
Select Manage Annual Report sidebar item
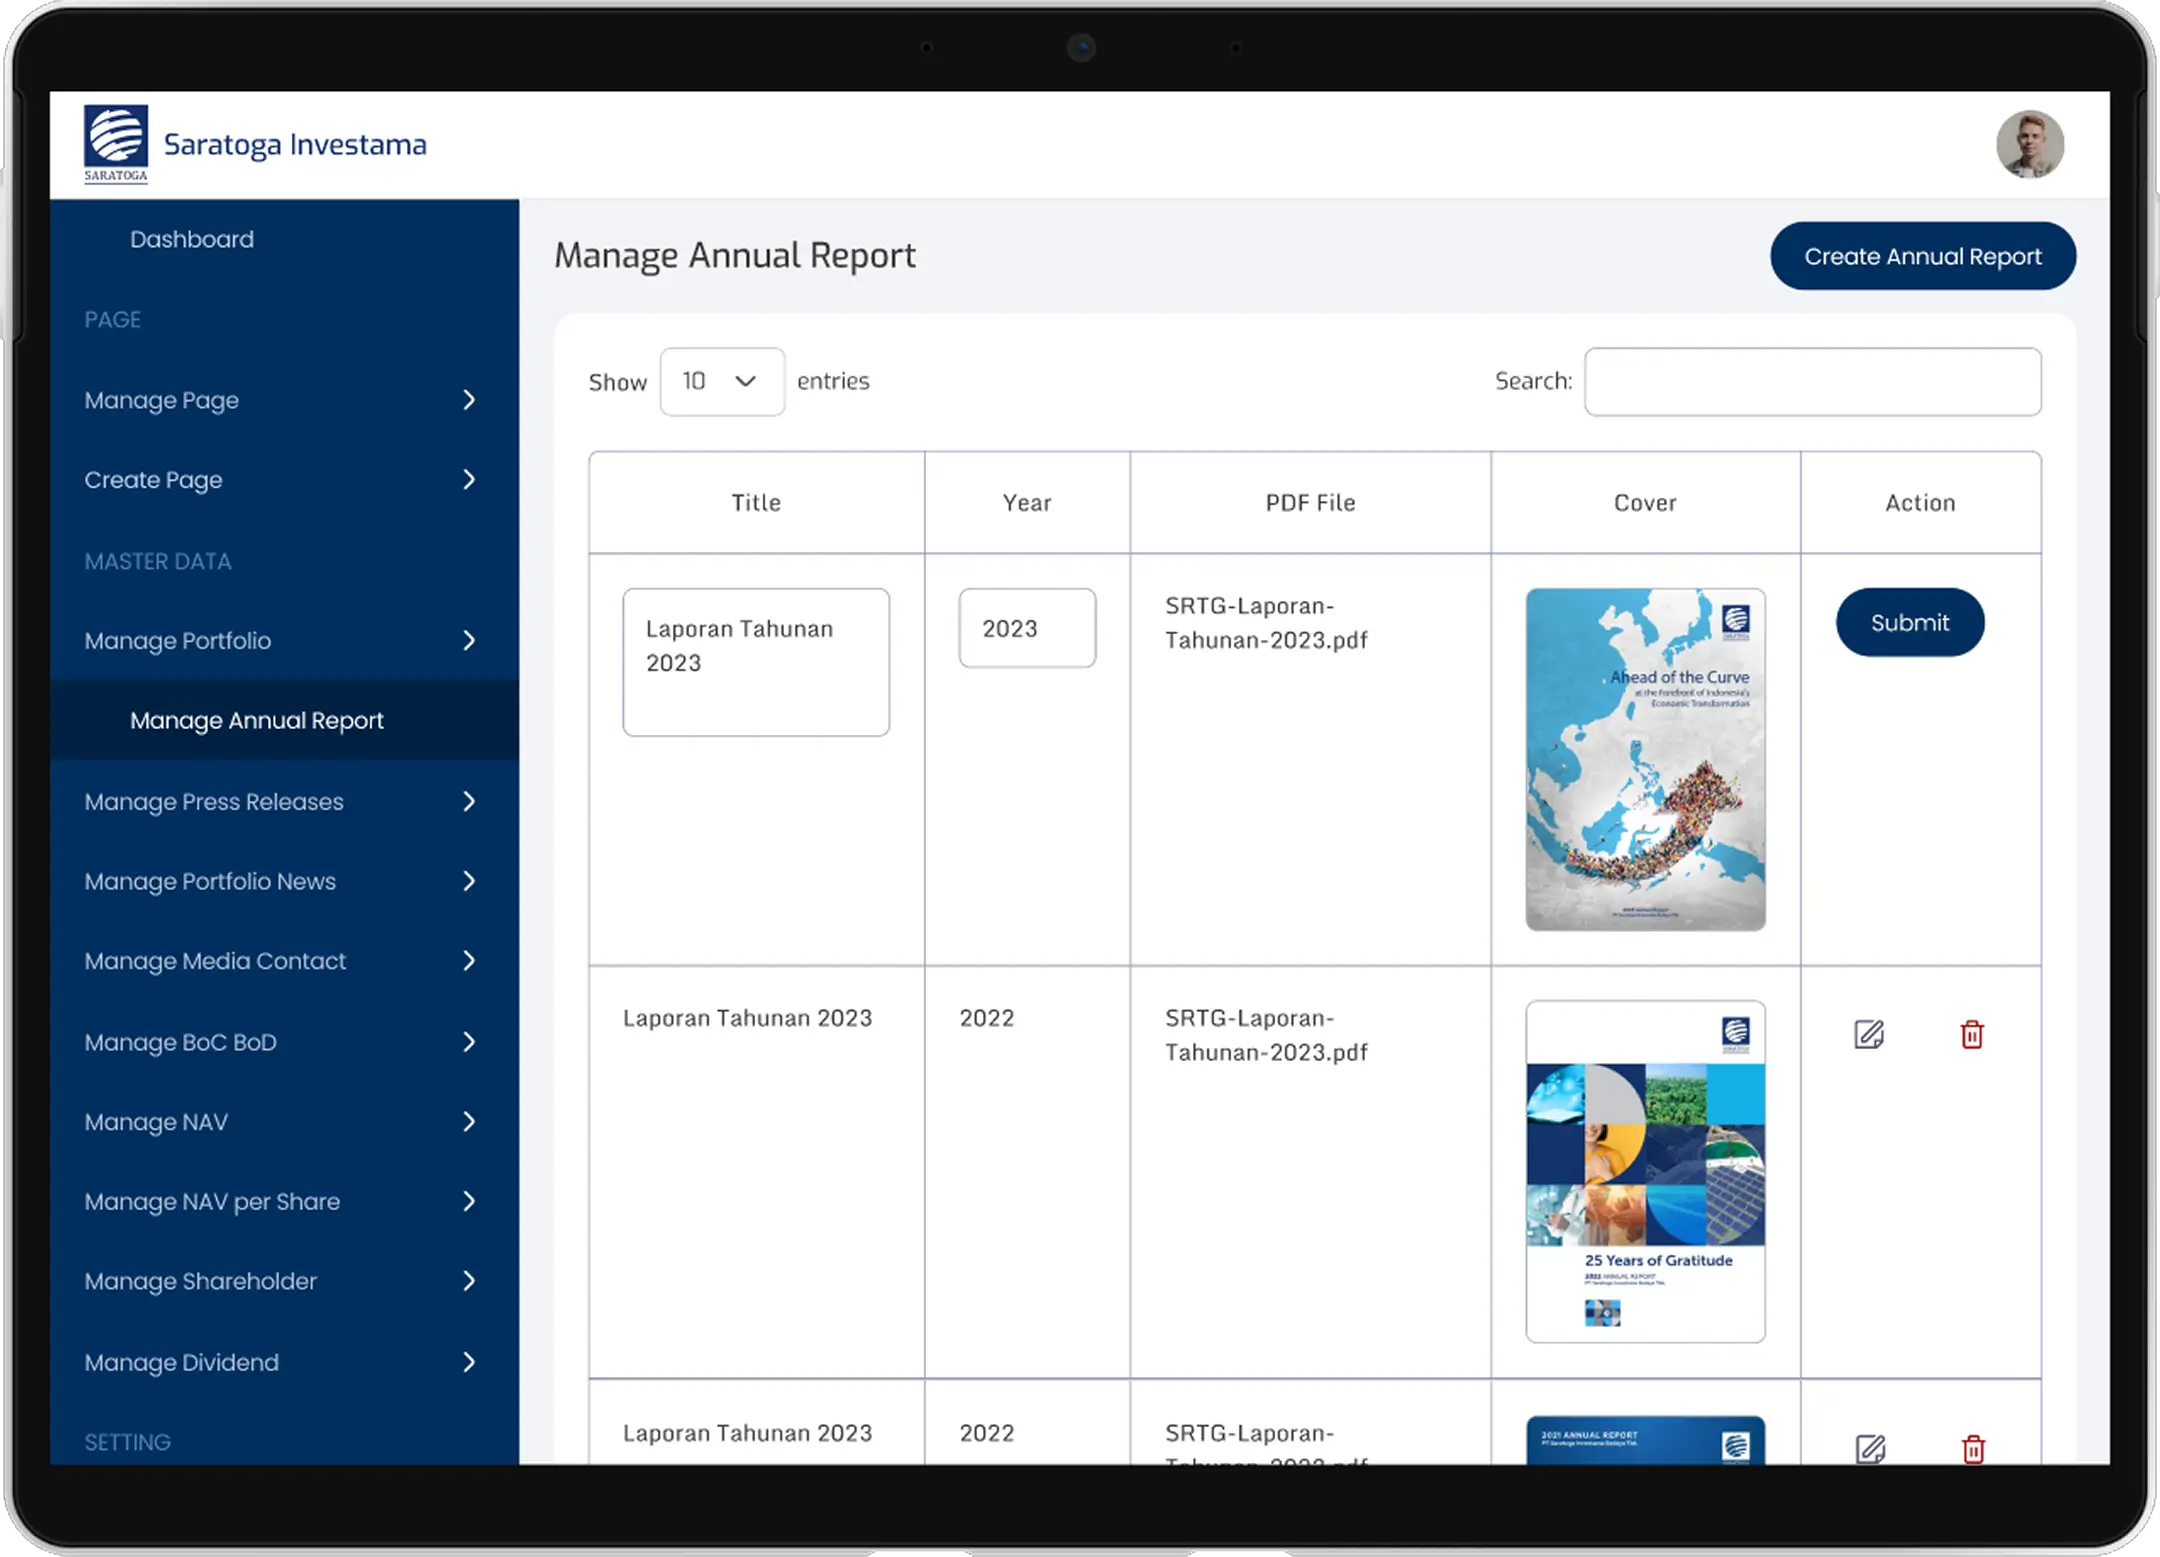[x=256, y=720]
